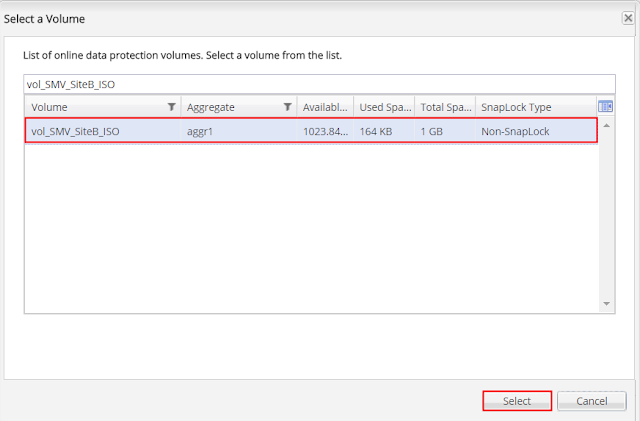Sort by SnapLock Type column header
Image resolution: width=640 pixels, height=421 pixels.
[530, 107]
